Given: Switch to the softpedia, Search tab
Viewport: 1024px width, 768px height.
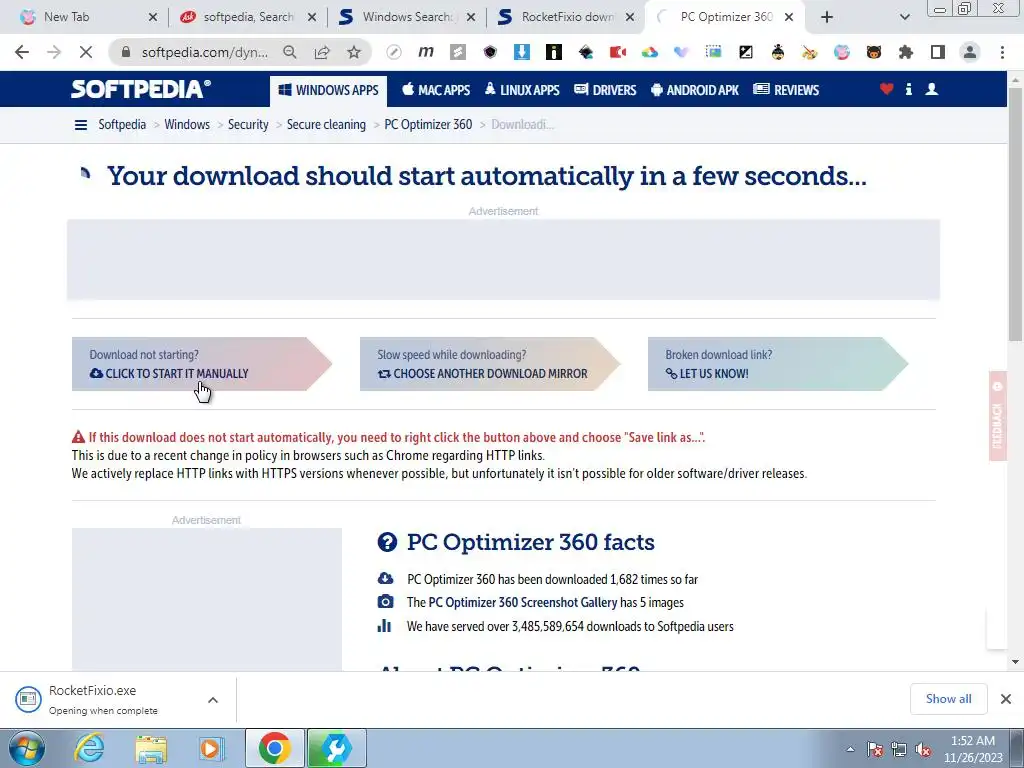Looking at the screenshot, I should [248, 17].
